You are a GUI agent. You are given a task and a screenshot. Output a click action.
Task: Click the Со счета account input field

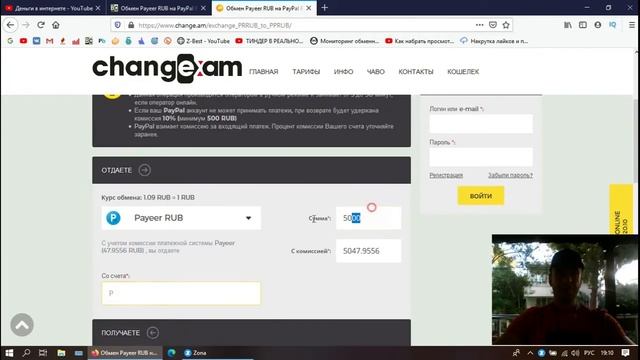click(181, 293)
